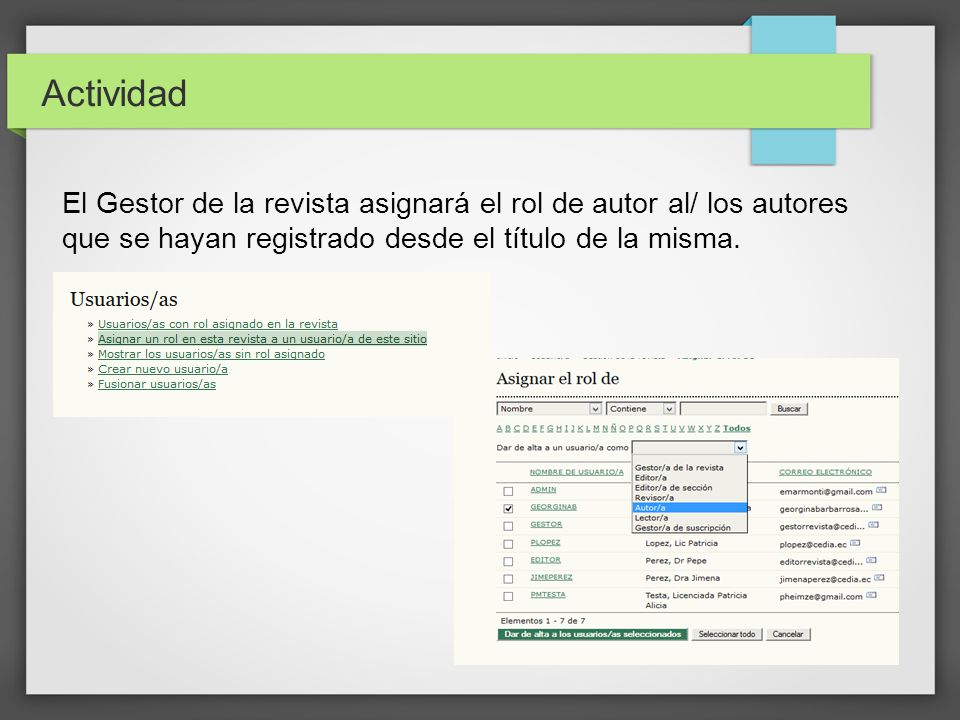Open the JIMEPEREZ user link
The image size is (960, 720).
[551, 577]
